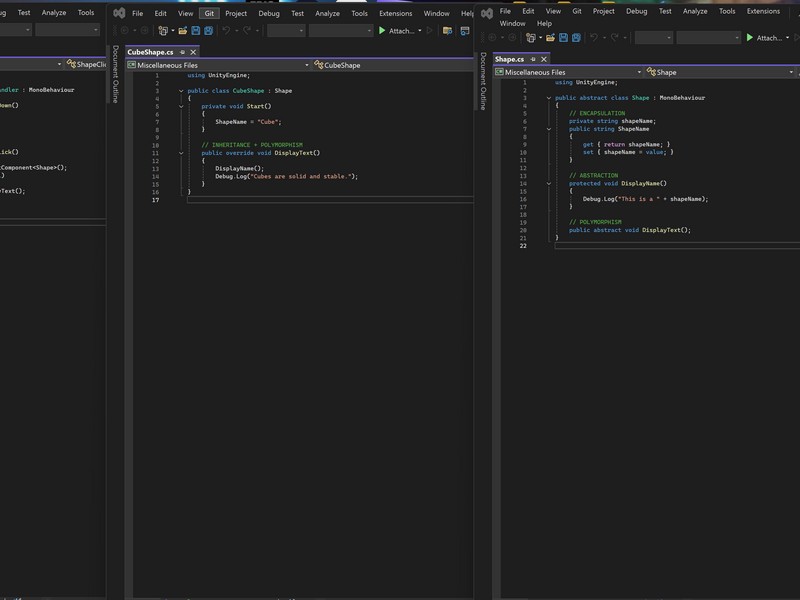Viewport: 800px width, 600px height.
Task: Open Document Outline side tab beside CubeShape.cs
Action: pos(115,74)
